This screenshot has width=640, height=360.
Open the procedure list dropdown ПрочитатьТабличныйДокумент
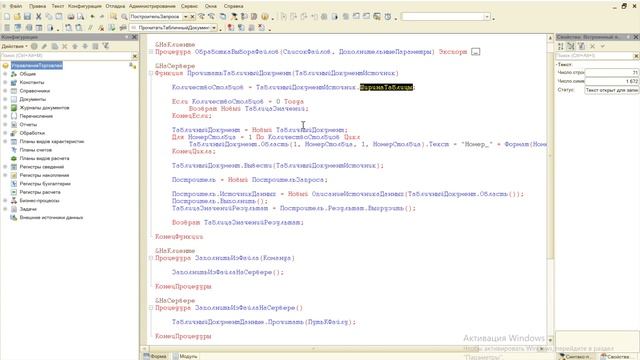tap(214, 28)
